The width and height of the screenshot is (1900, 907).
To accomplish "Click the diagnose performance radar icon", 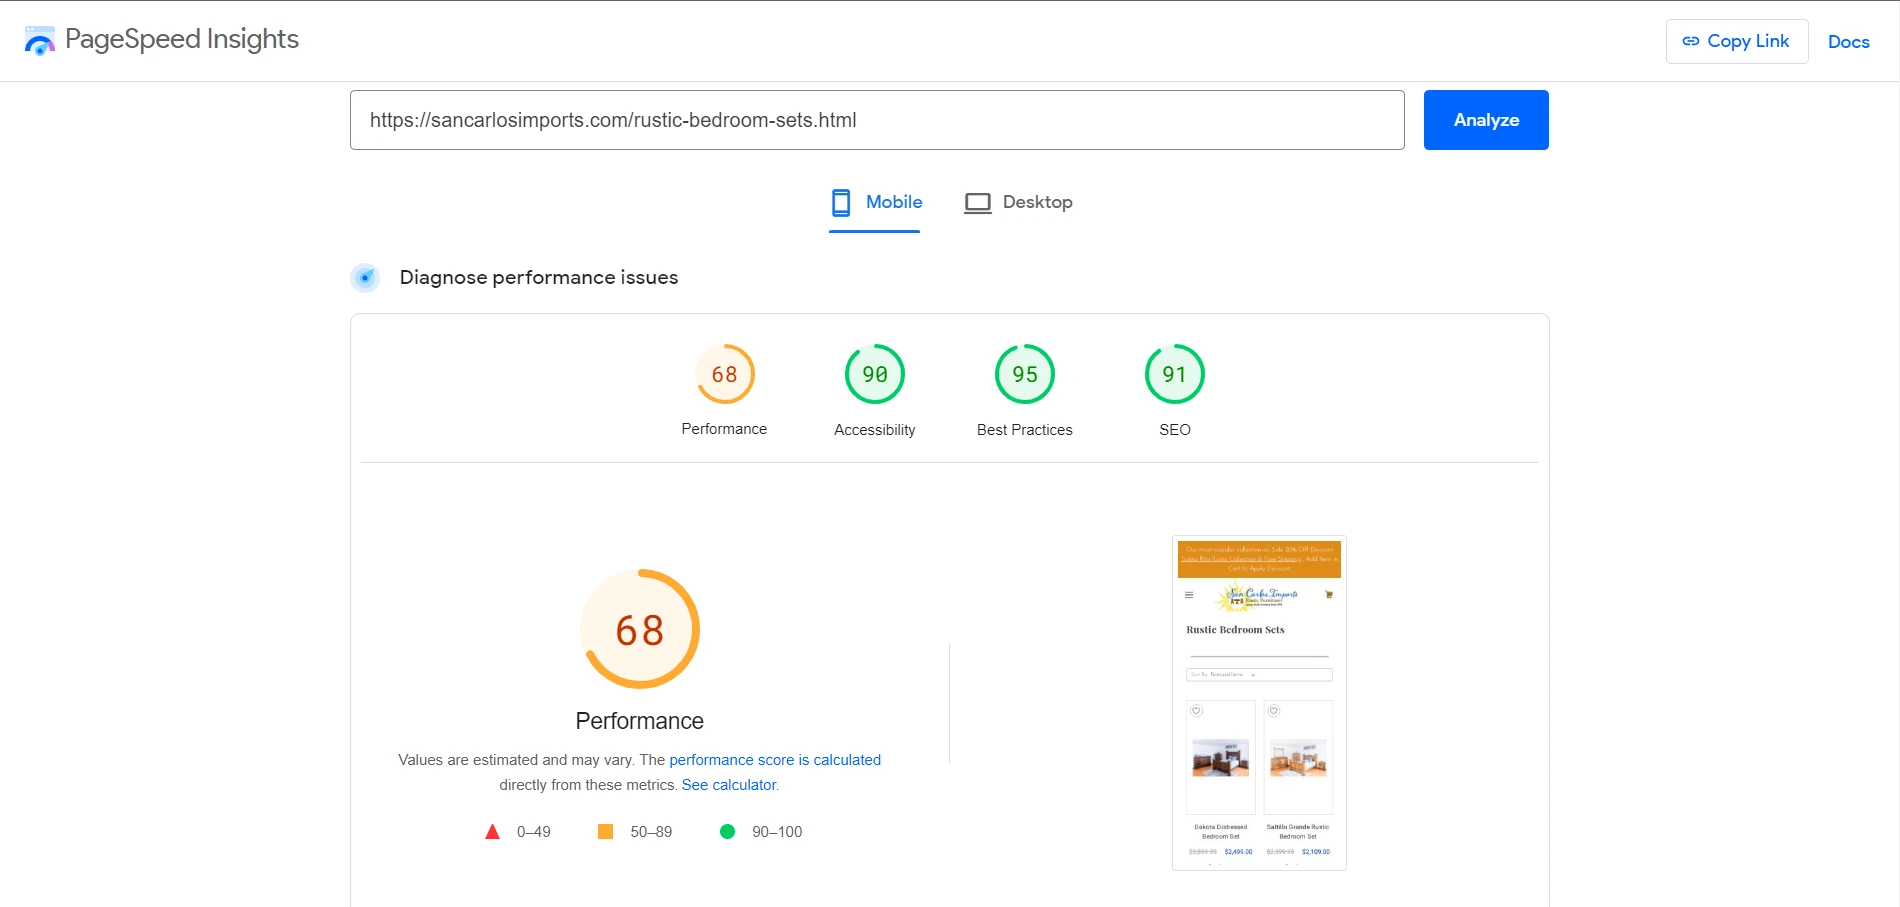I will click(365, 277).
